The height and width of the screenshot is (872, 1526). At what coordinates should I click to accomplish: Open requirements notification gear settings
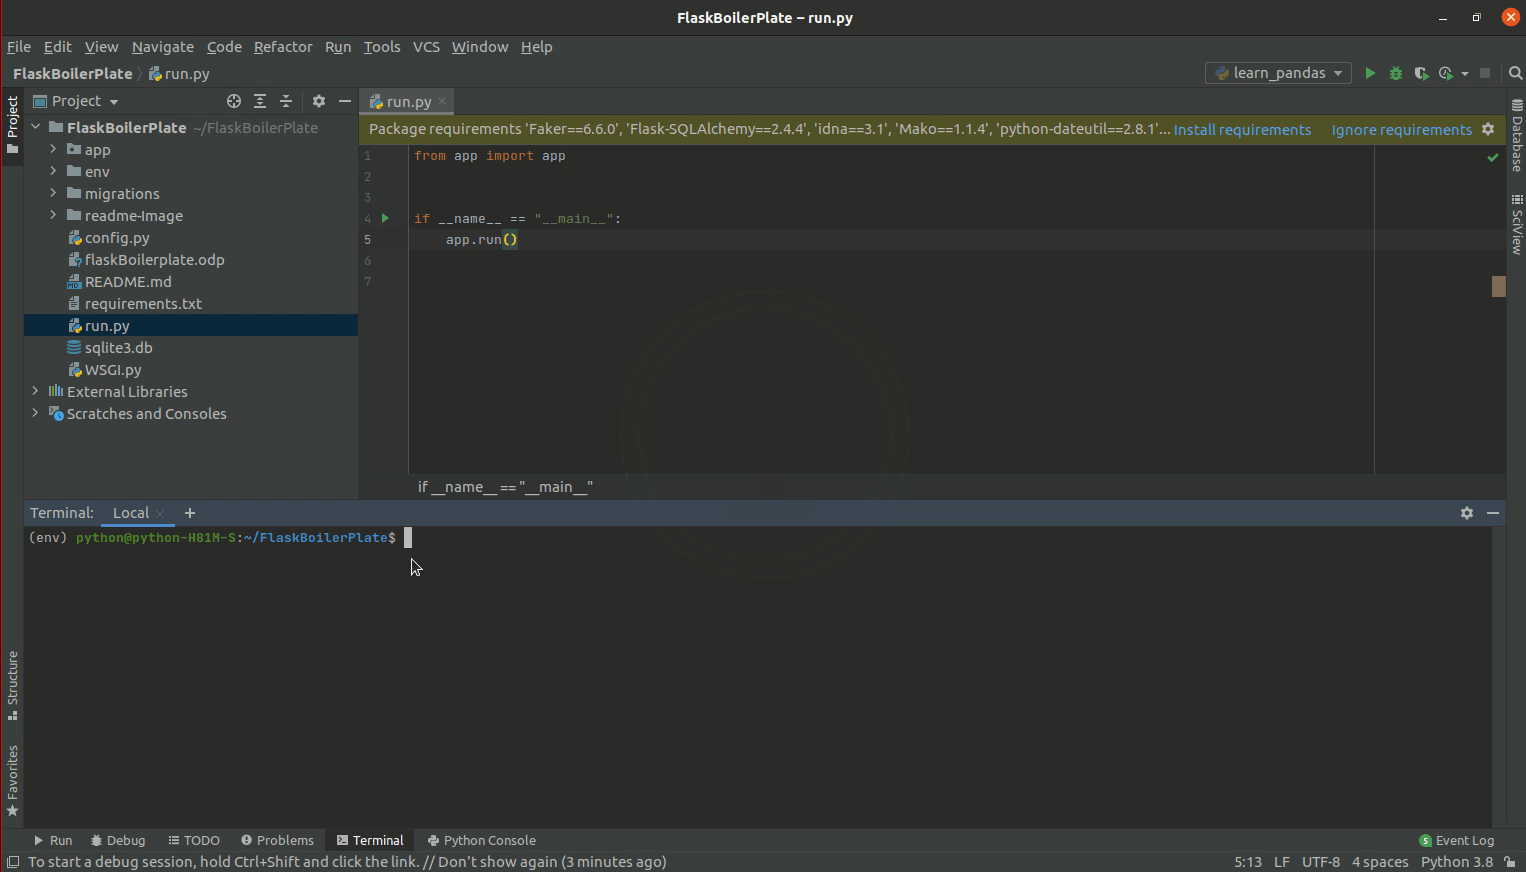pyautogui.click(x=1488, y=129)
